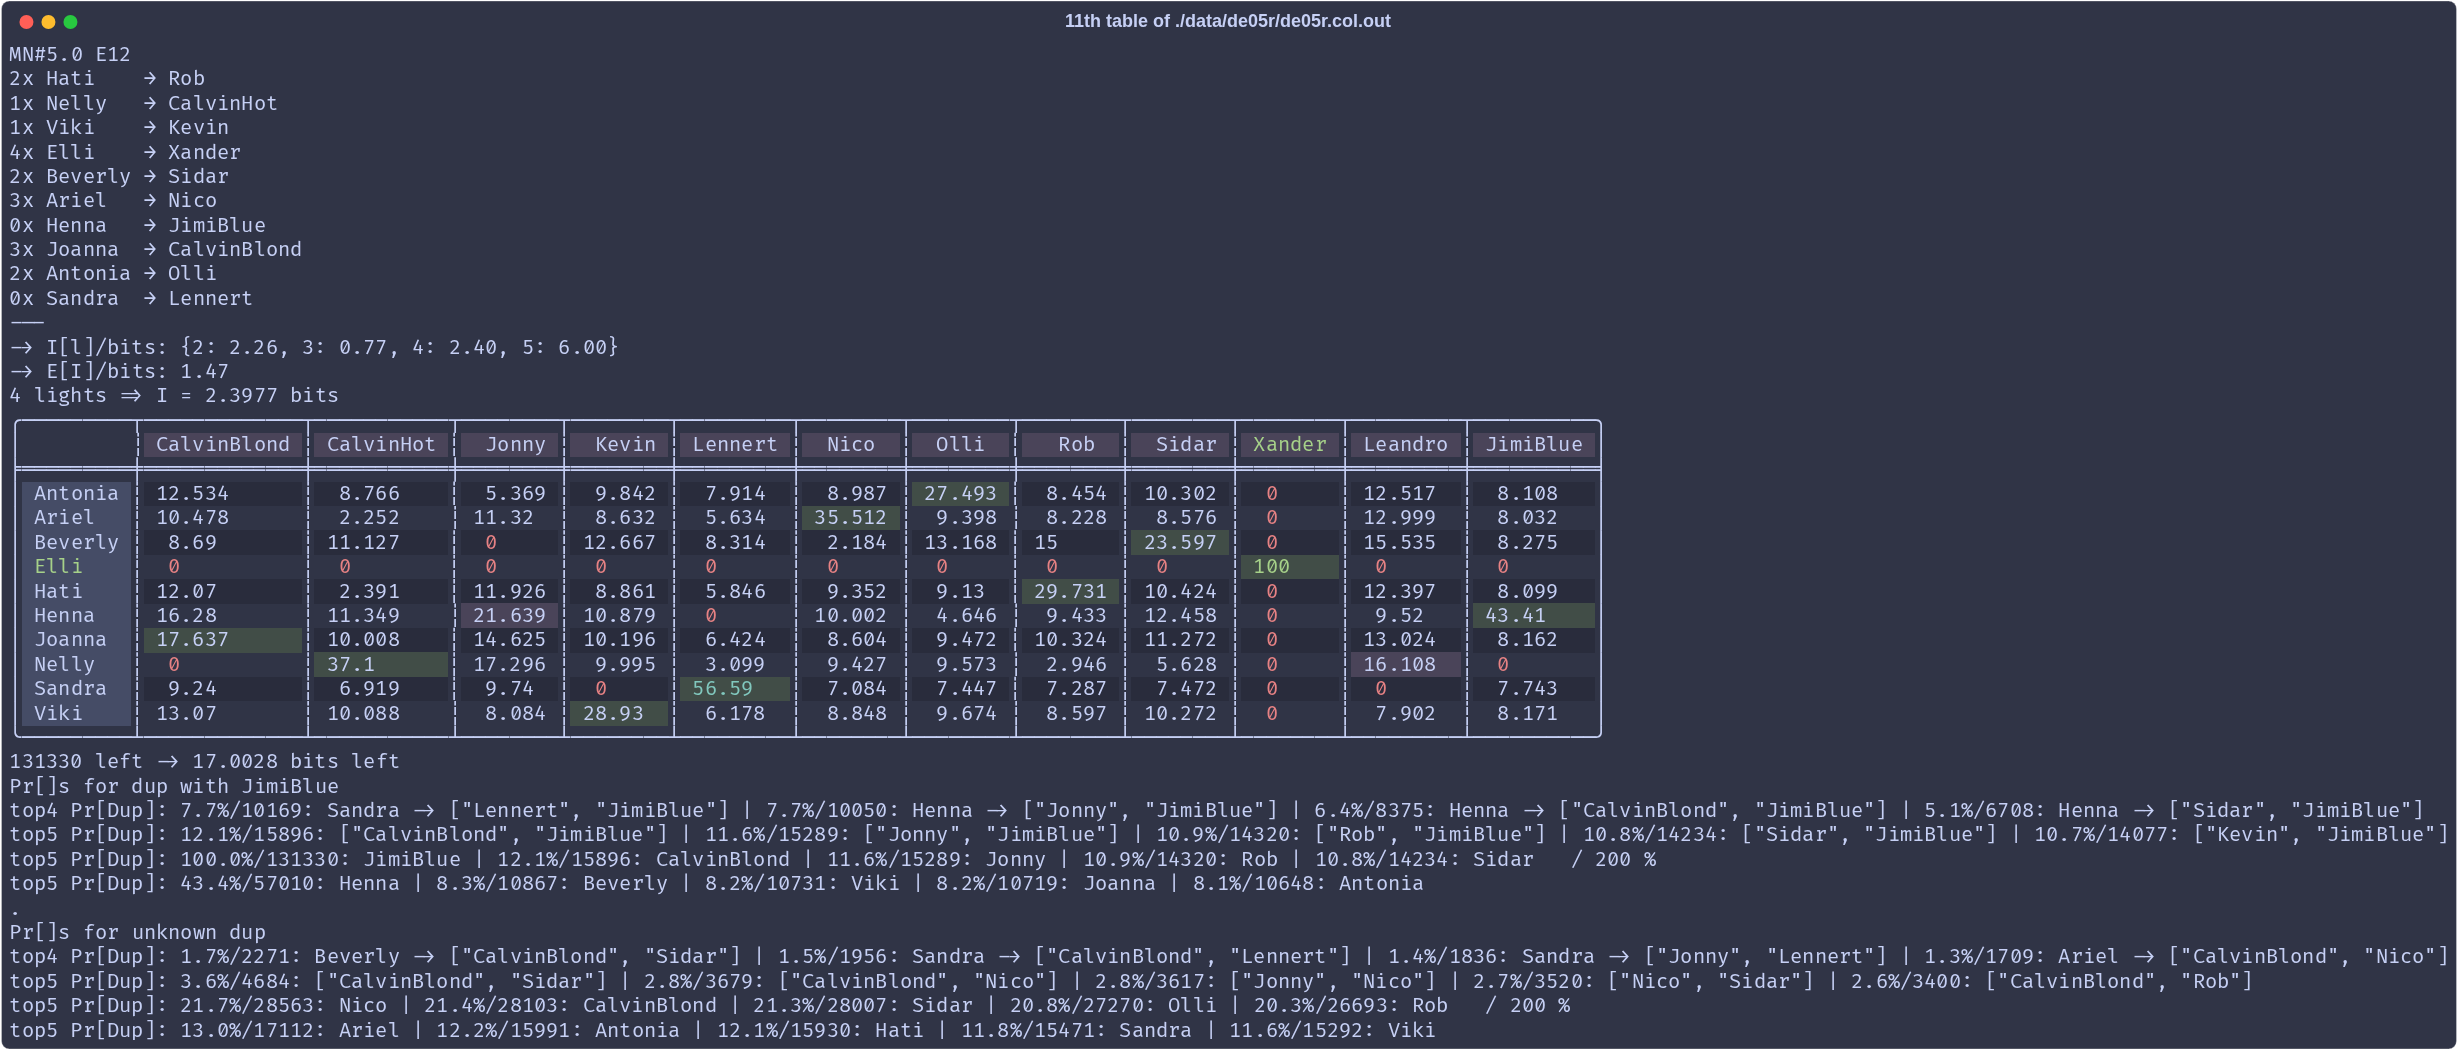Image resolution: width=2458 pixels, height=1050 pixels.
Task: Click the 27.493 cell in Antonia row
Action: tap(959, 494)
